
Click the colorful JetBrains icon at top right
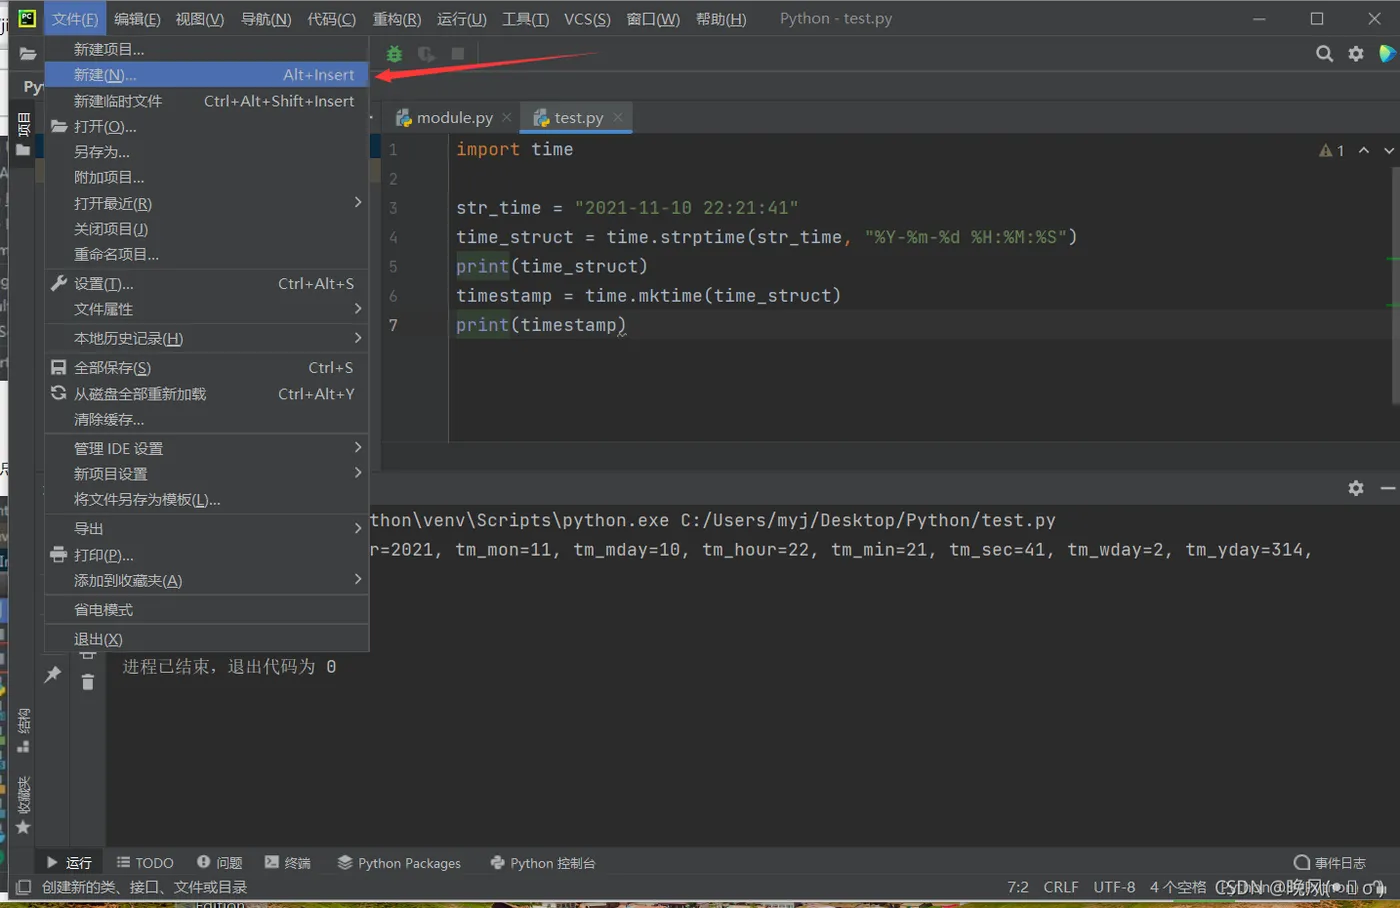1387,54
